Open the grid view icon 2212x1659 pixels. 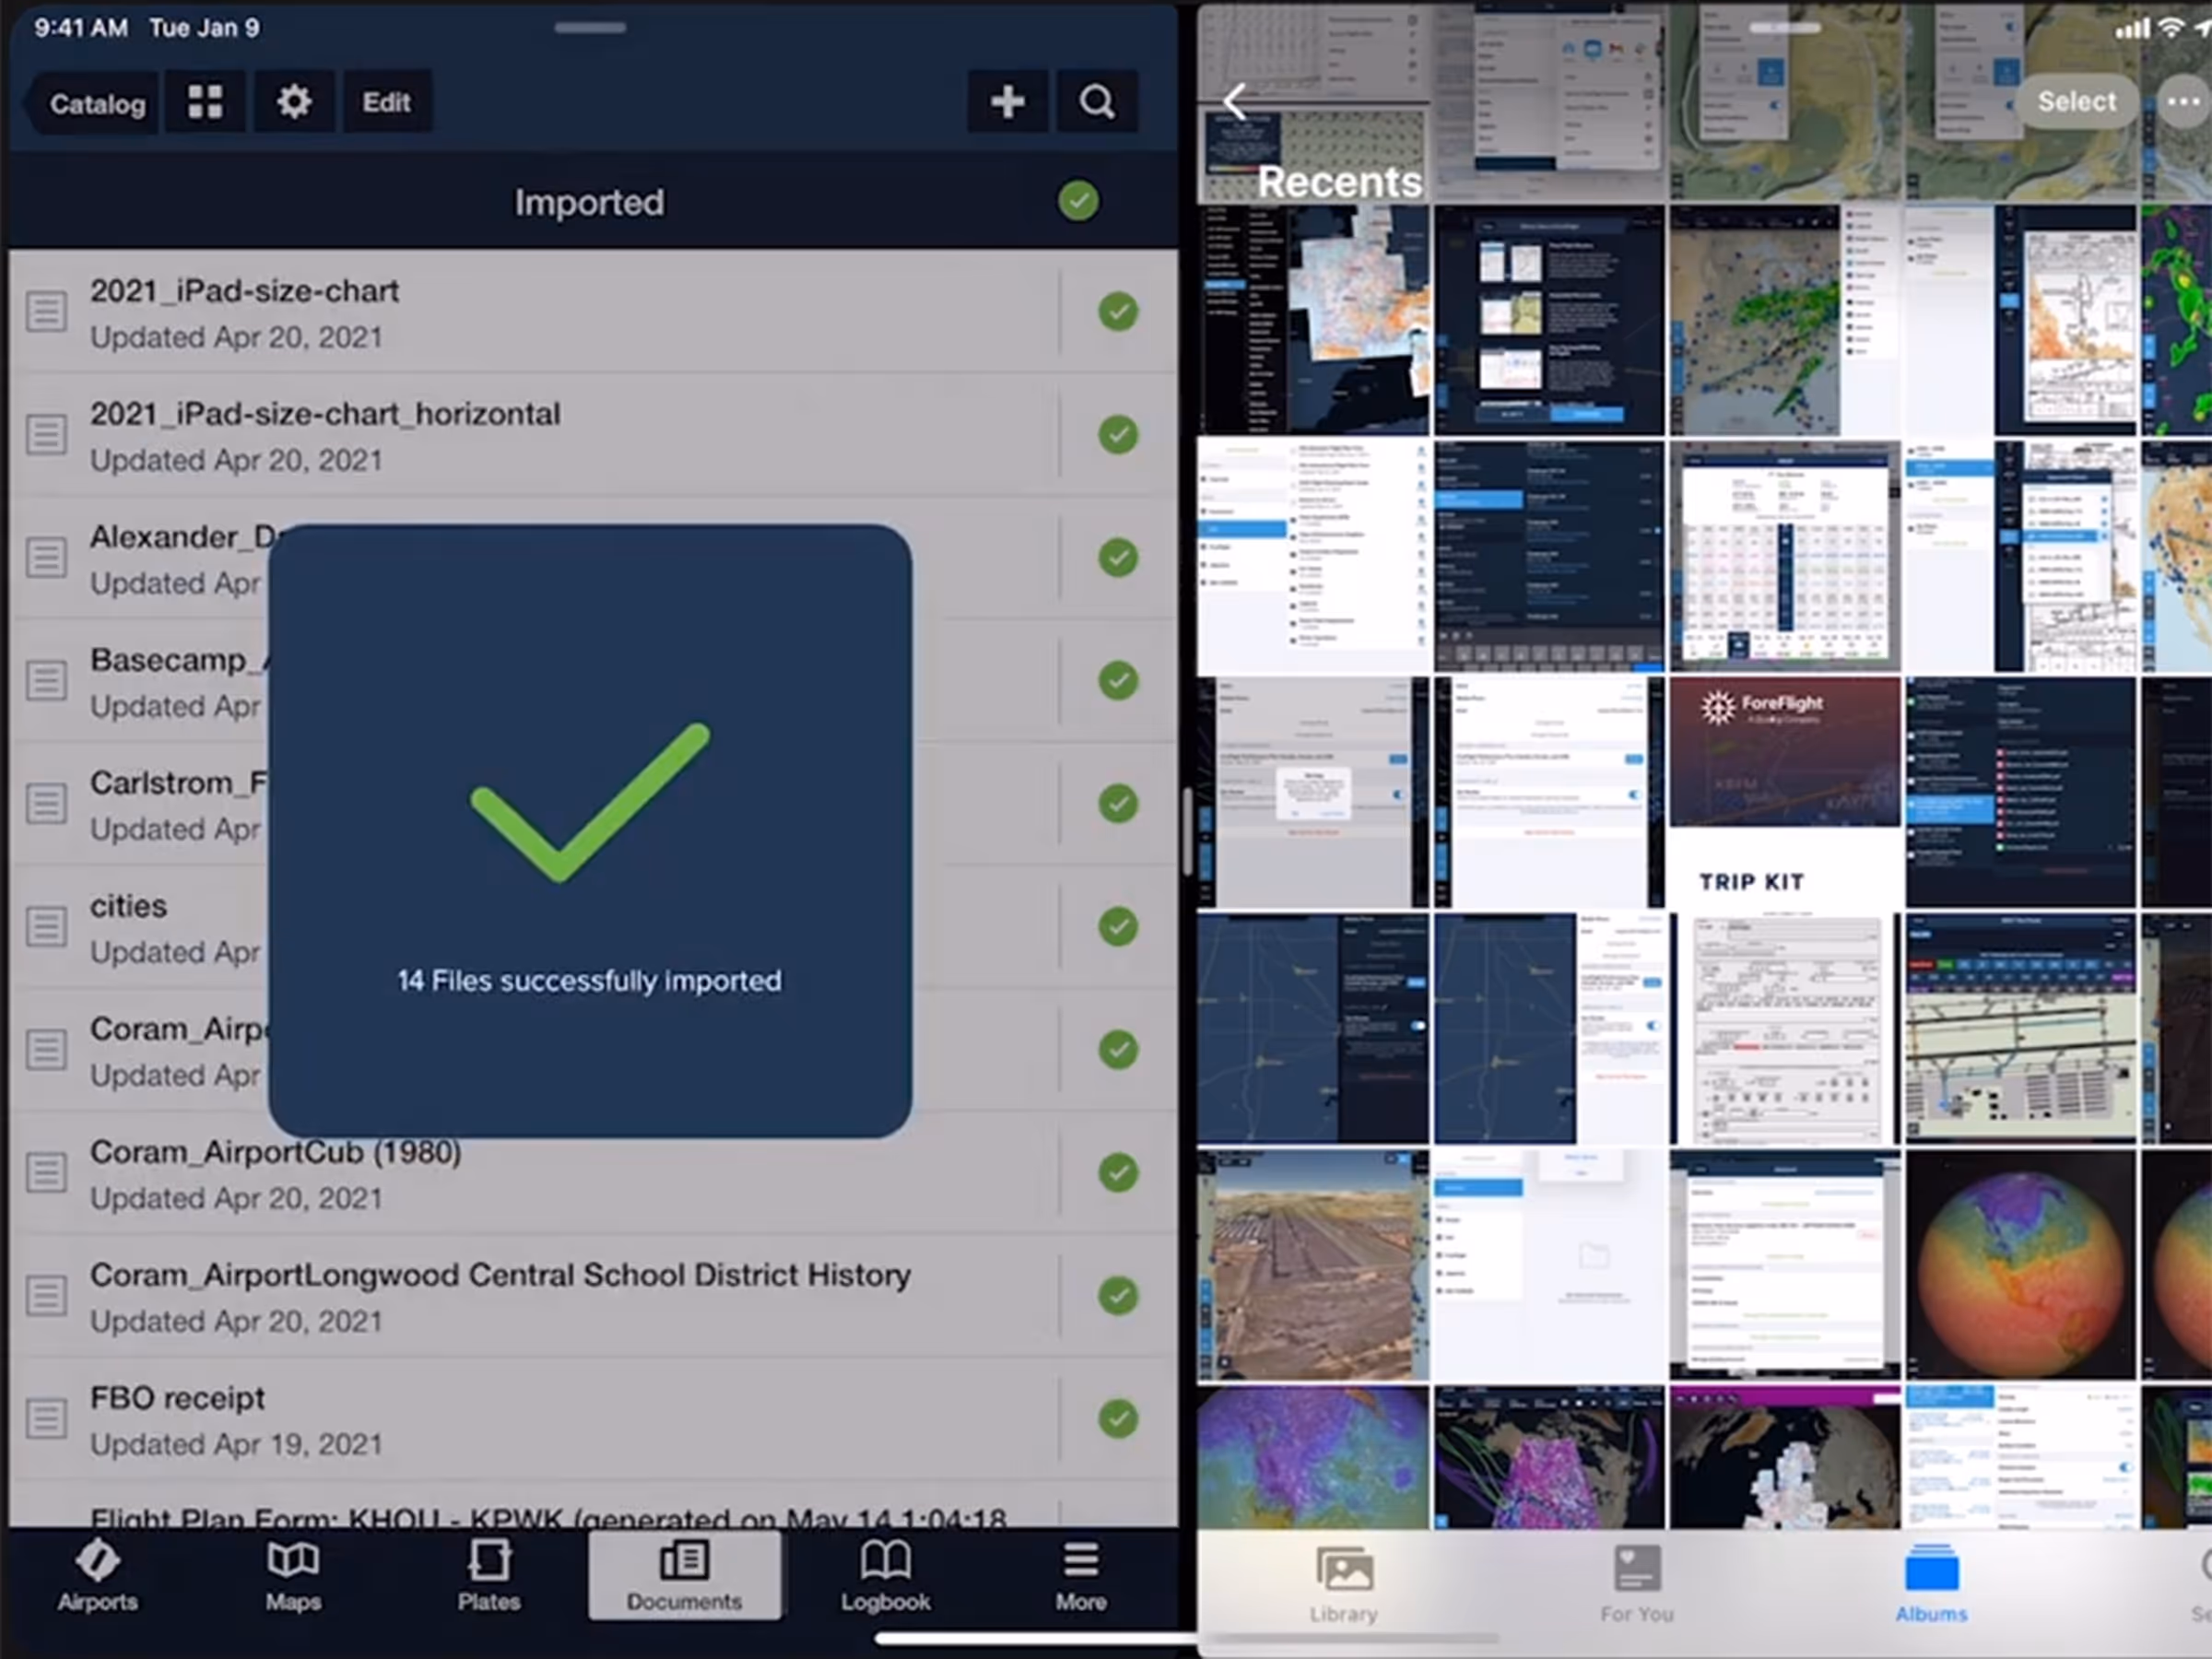(x=205, y=101)
